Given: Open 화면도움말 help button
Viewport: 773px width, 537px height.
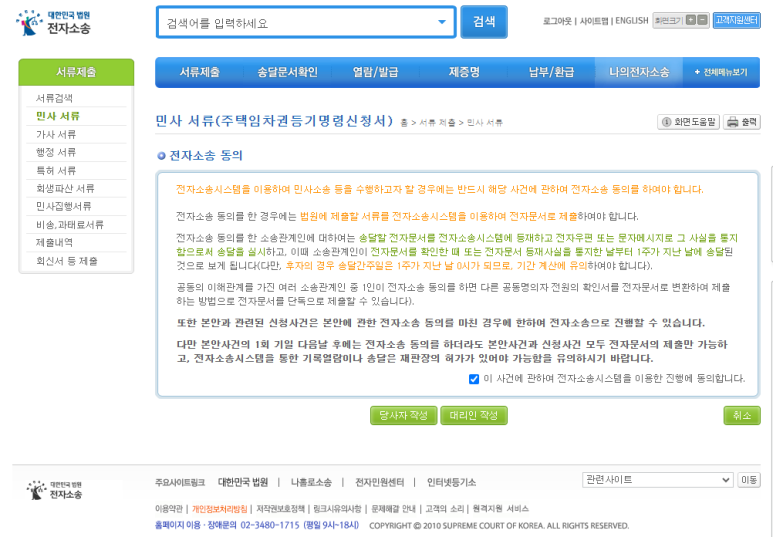Looking at the screenshot, I should (x=688, y=122).
